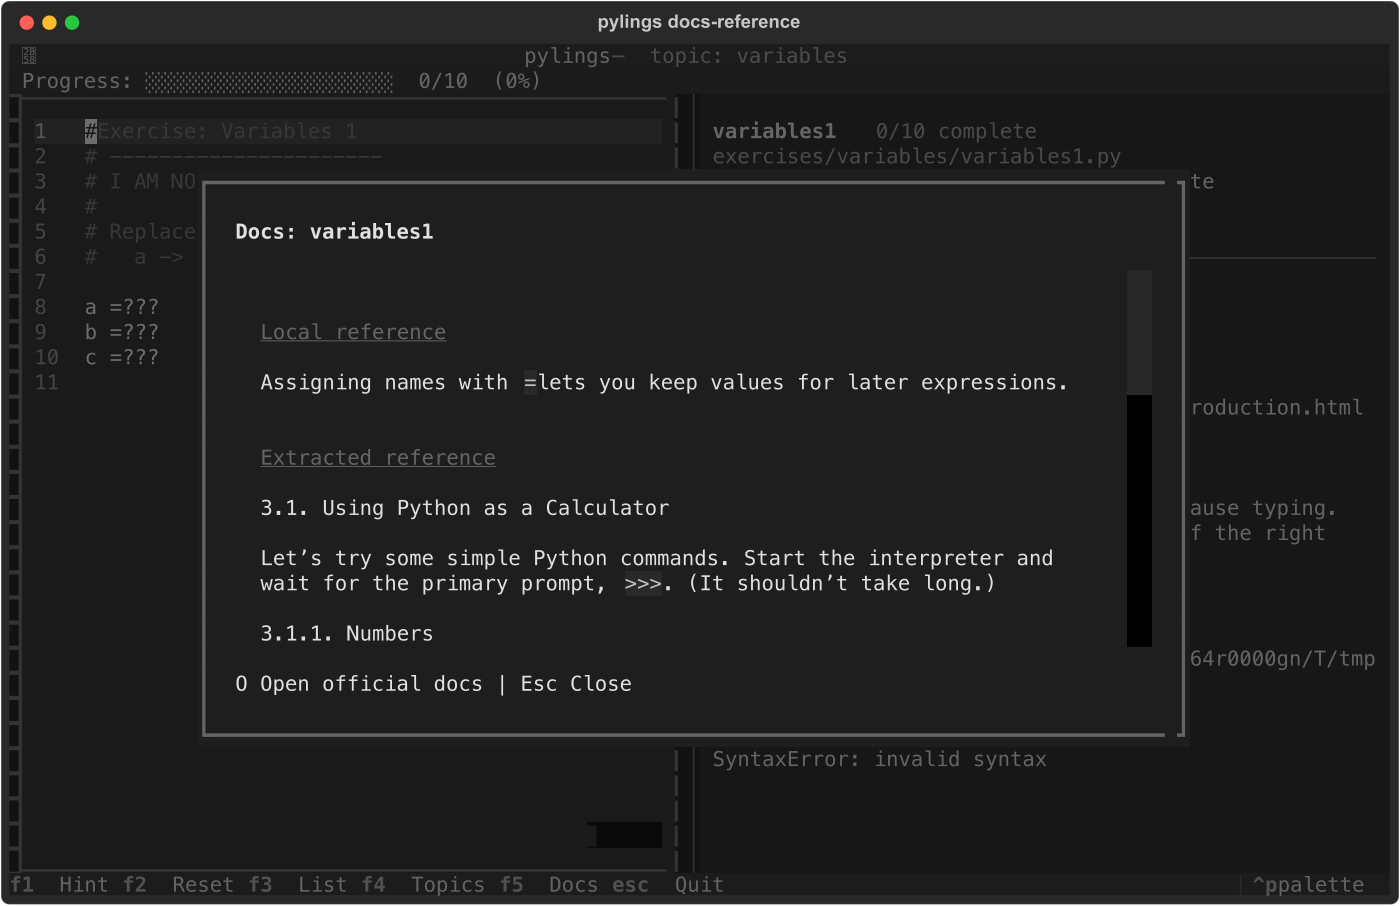
Task: Click the f3 List footer shortcut
Action: click(298, 885)
